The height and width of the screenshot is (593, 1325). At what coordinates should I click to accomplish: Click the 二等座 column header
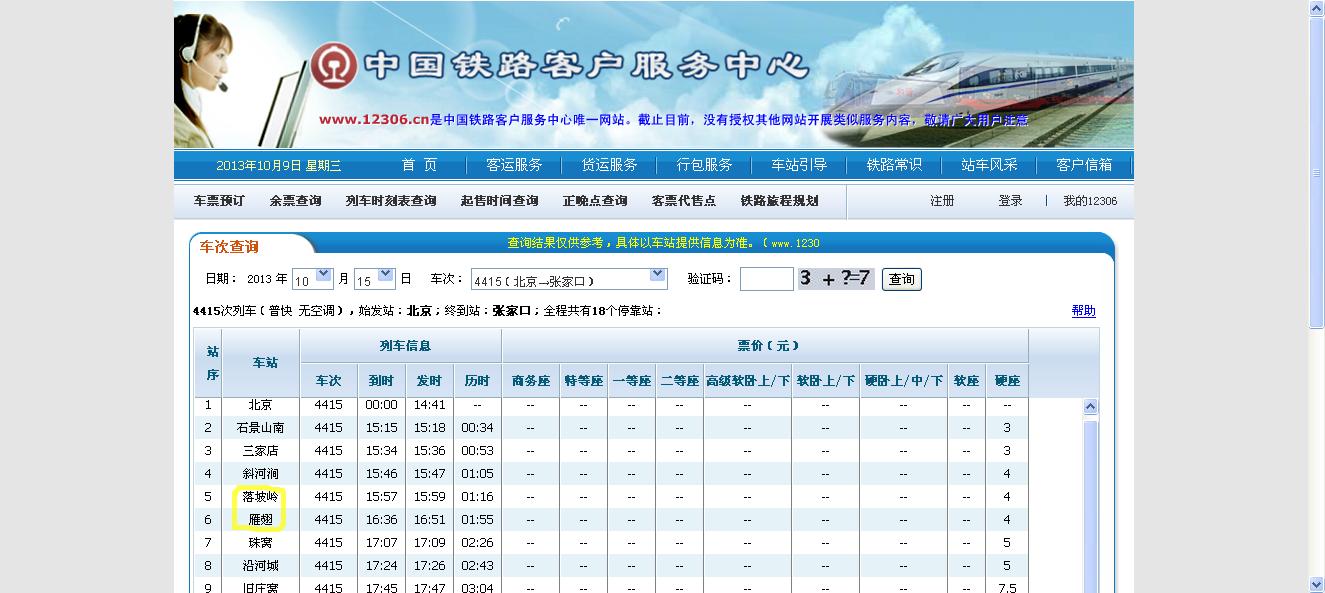[679, 381]
